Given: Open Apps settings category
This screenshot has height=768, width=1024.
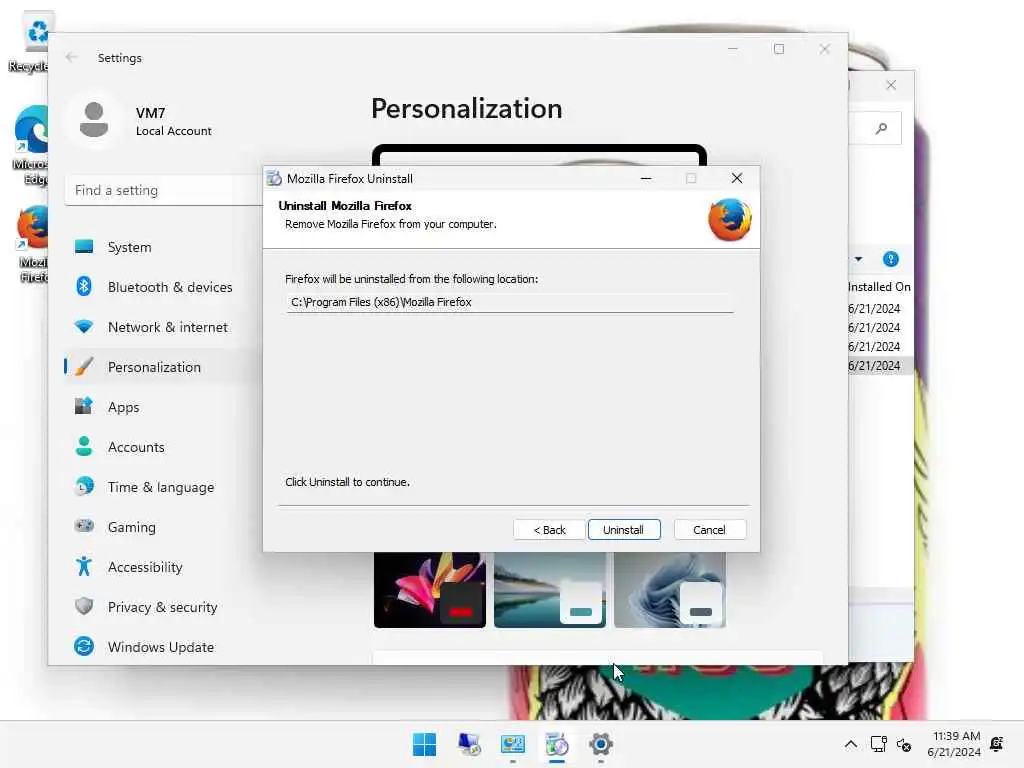Looking at the screenshot, I should click(163, 407).
